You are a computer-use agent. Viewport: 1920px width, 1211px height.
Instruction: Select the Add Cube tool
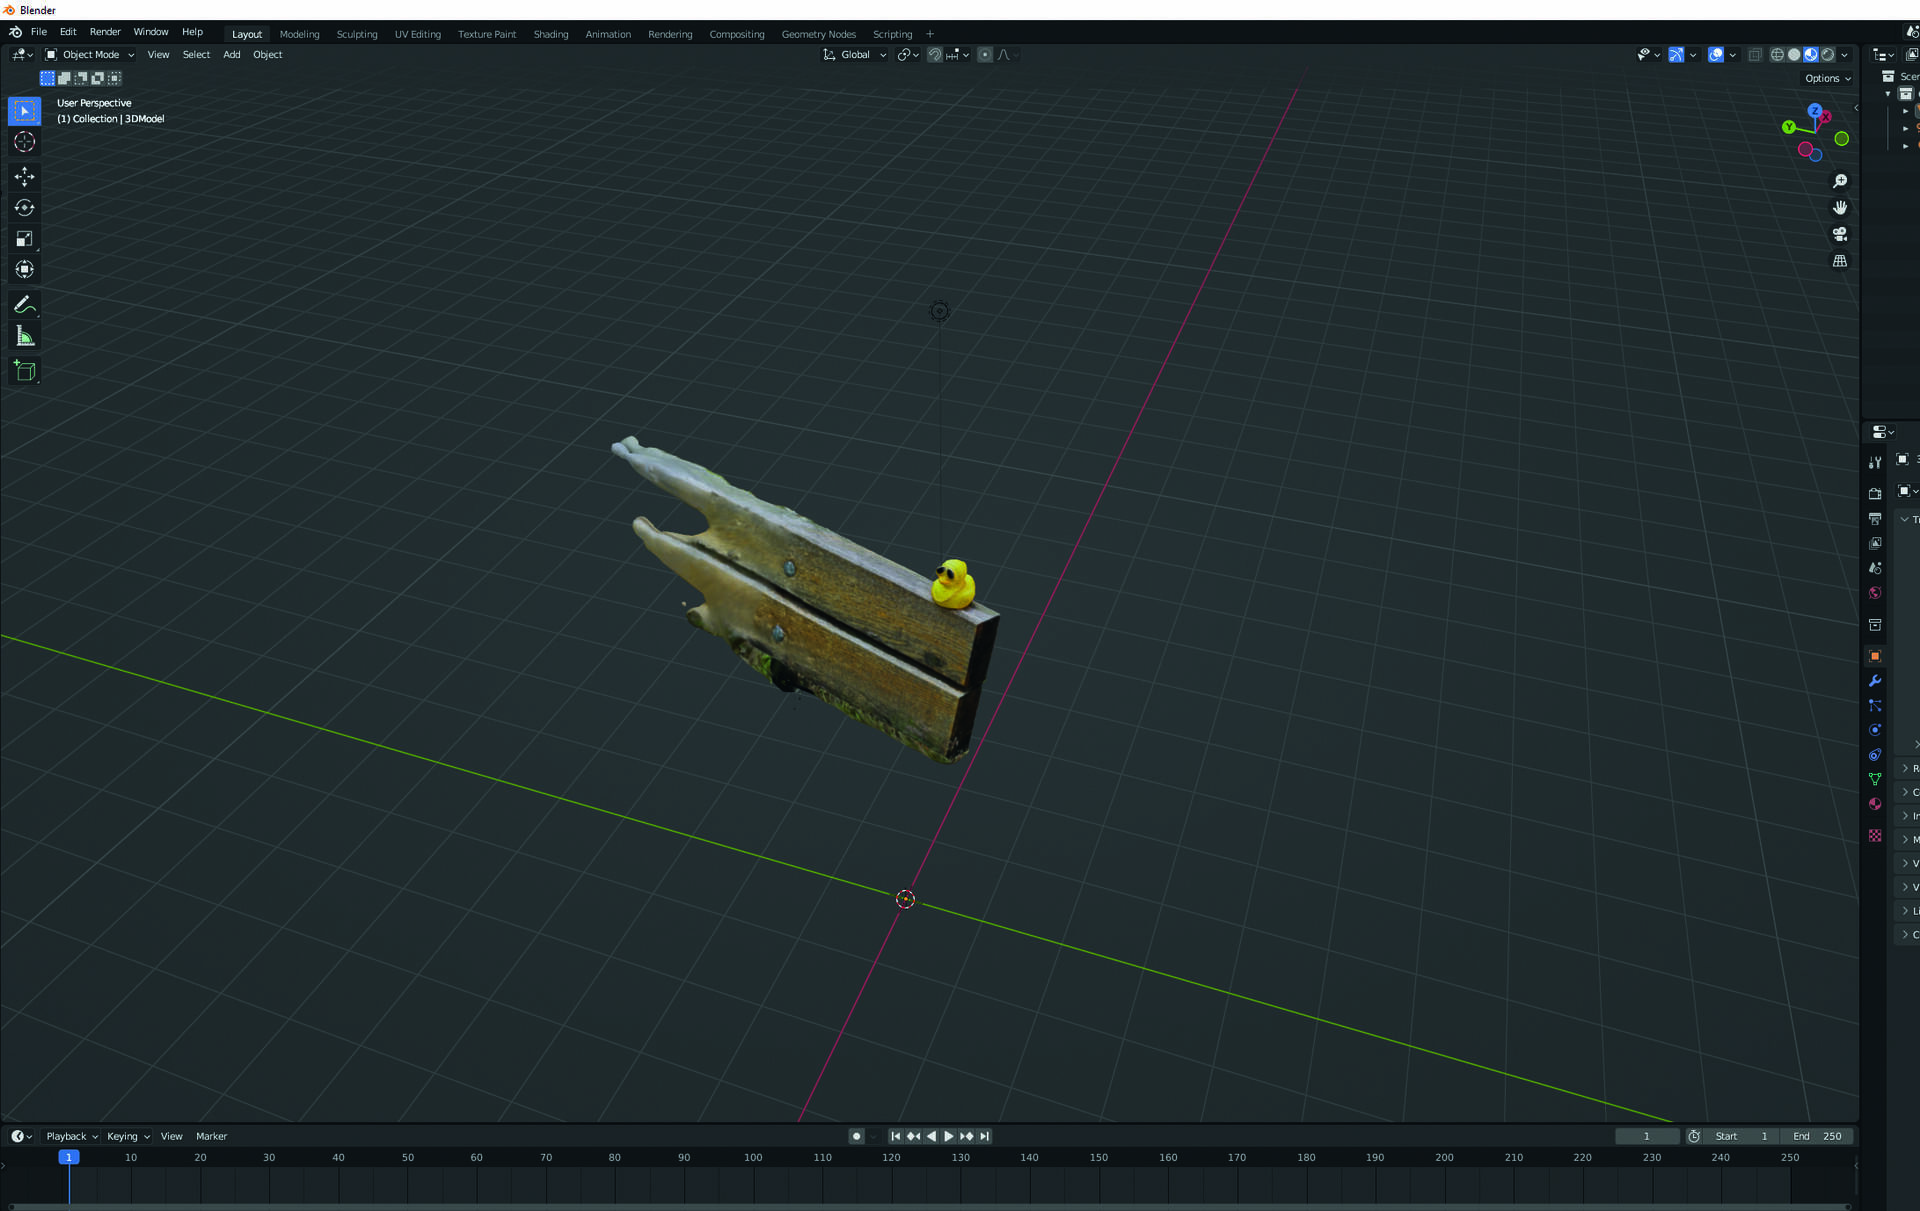point(24,372)
